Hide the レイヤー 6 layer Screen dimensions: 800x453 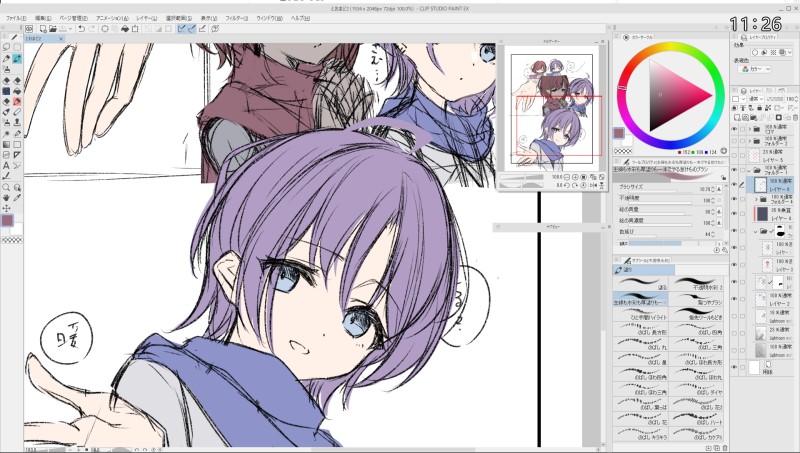[734, 185]
